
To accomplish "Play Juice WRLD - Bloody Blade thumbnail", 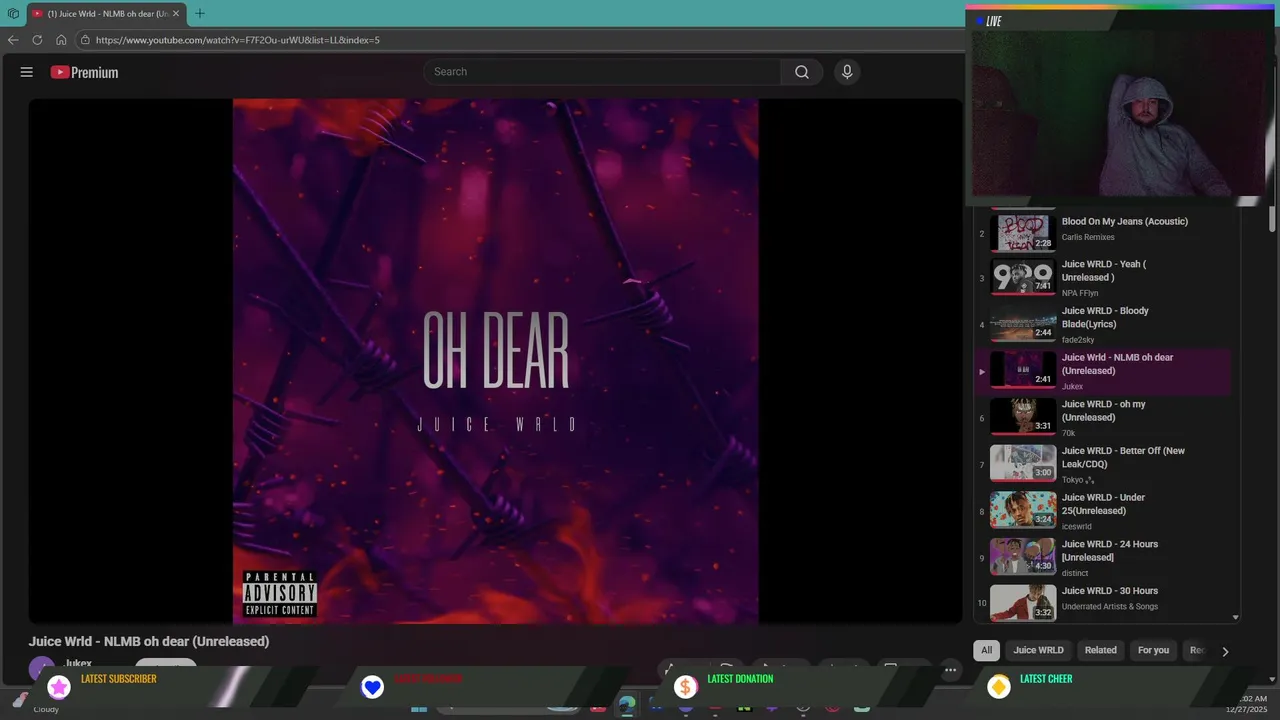I will pyautogui.click(x=1023, y=324).
